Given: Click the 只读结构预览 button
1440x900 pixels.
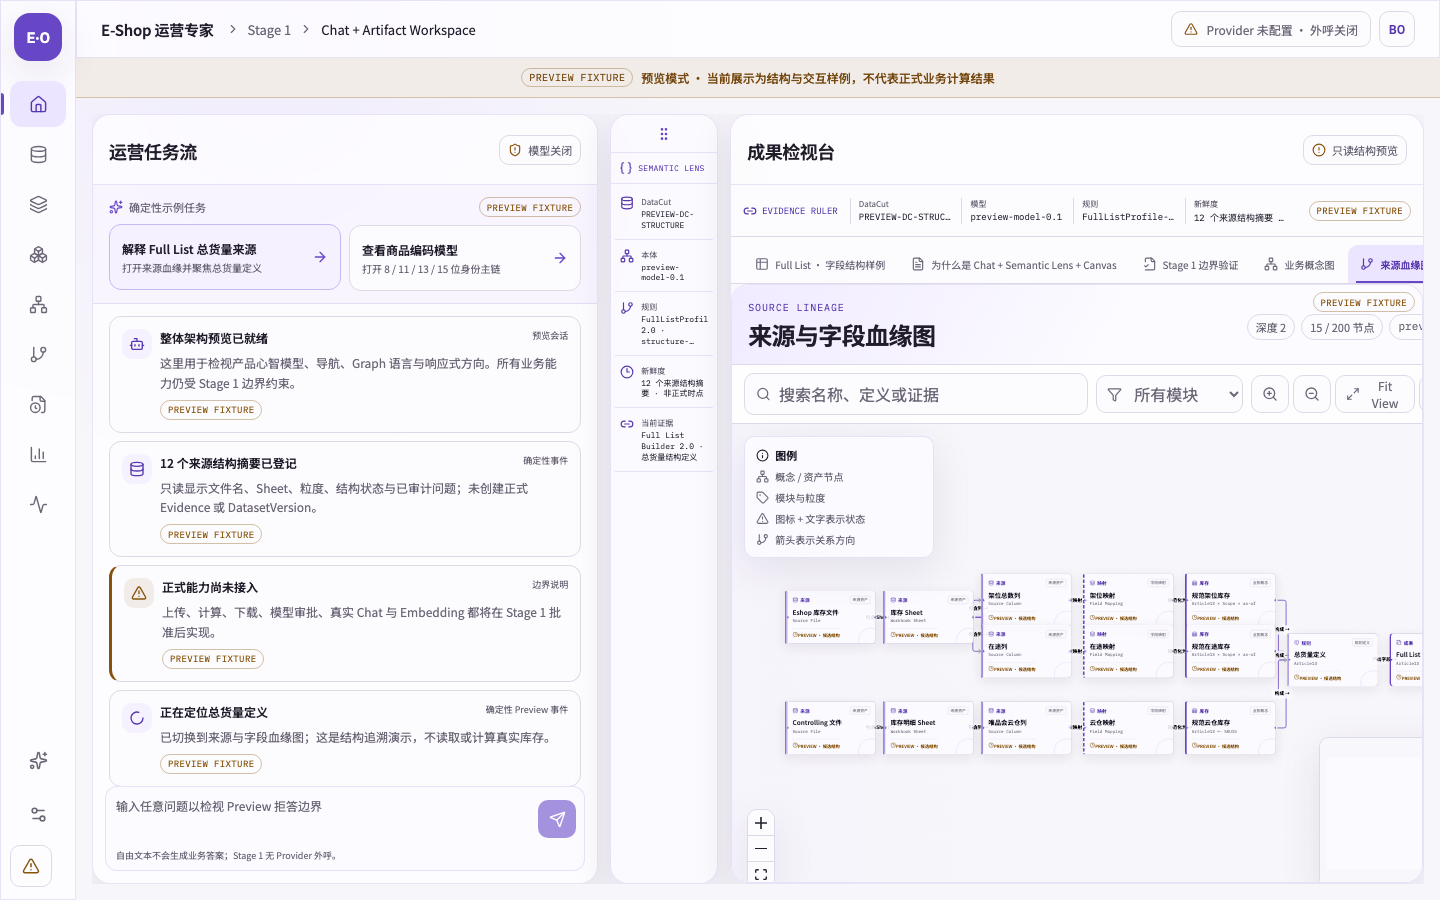Looking at the screenshot, I should (x=1355, y=150).
